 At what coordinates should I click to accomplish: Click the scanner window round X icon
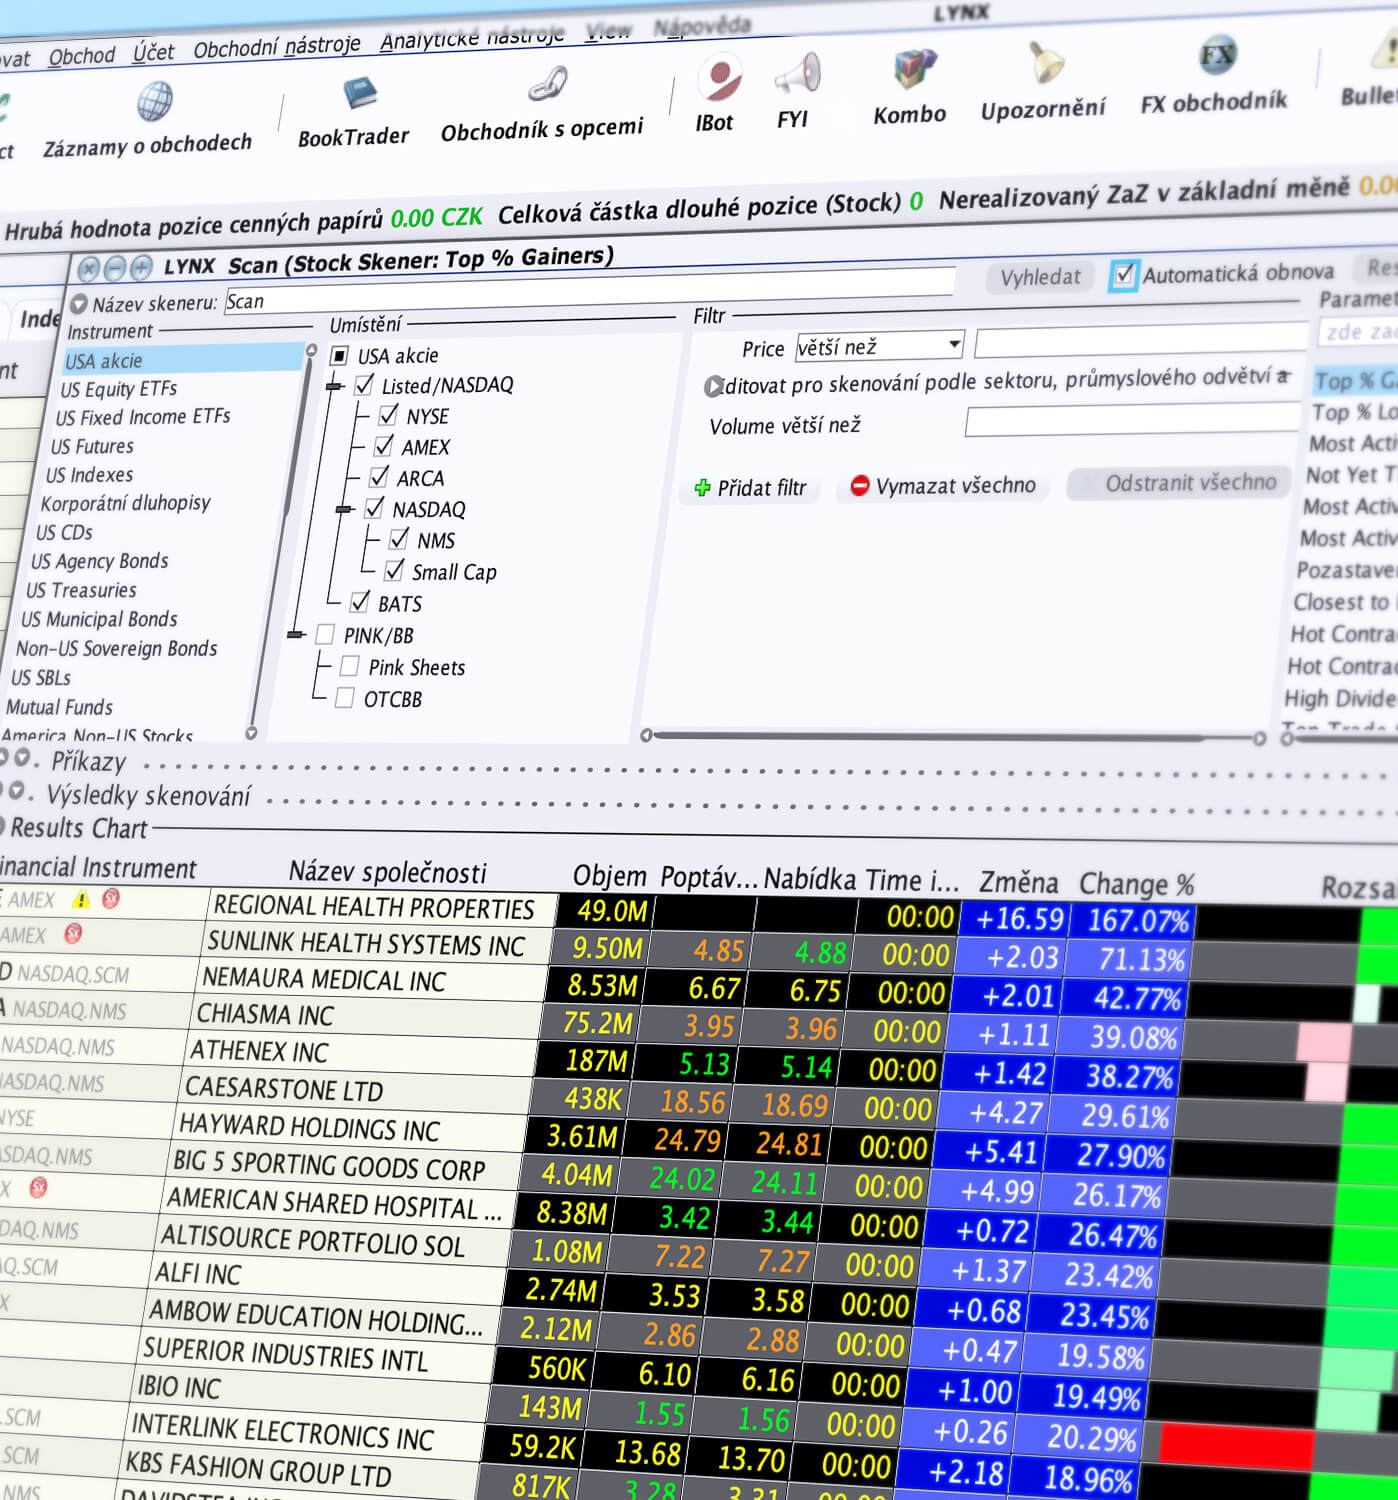point(89,269)
